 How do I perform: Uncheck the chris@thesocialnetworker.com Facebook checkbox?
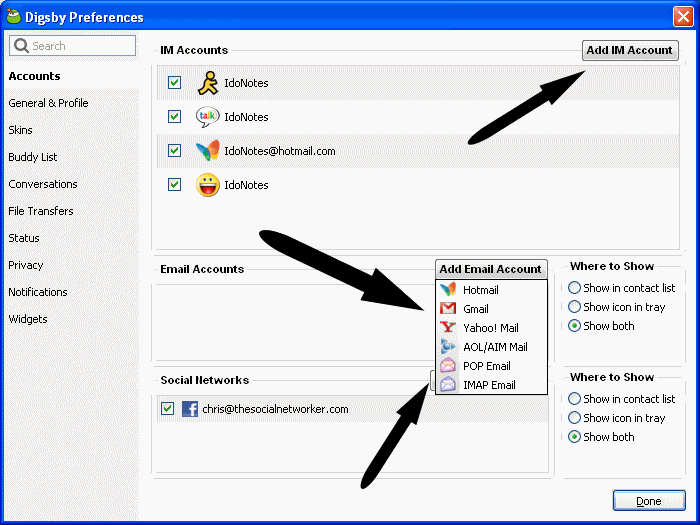point(167,408)
